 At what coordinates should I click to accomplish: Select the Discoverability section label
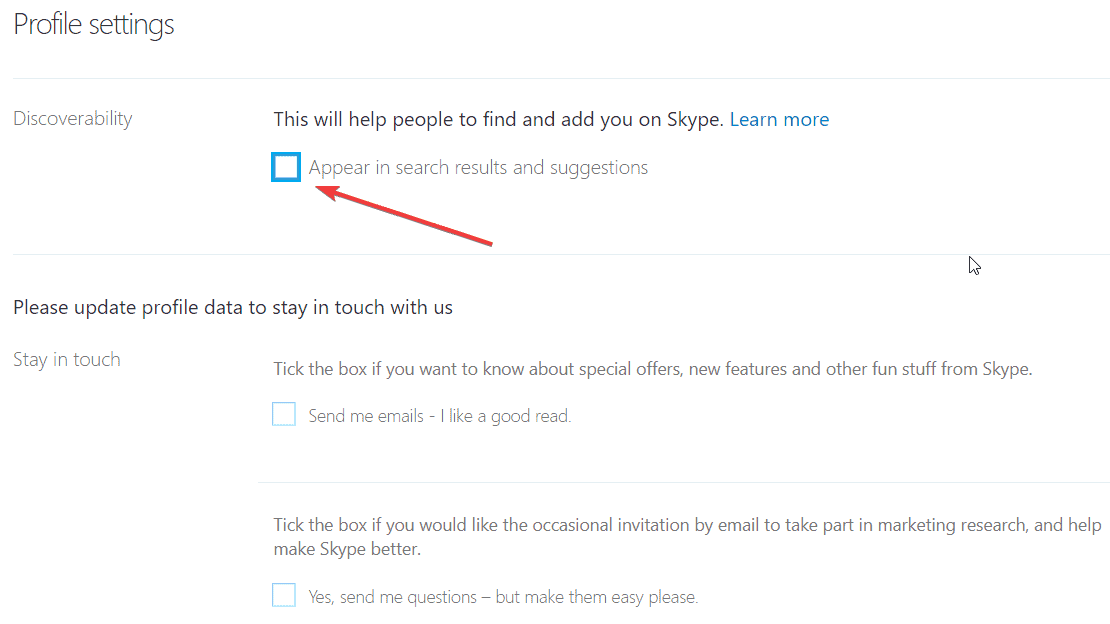(73, 118)
